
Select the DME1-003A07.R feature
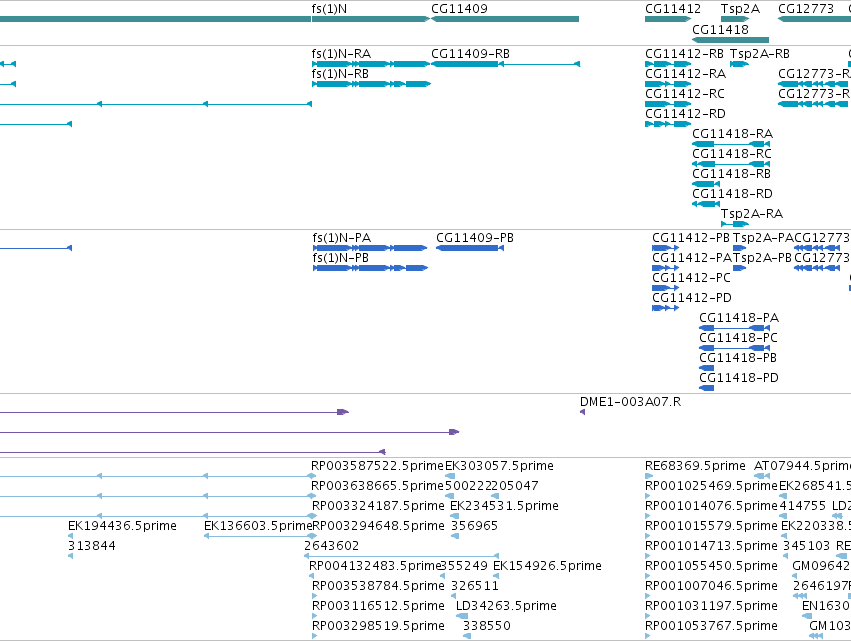pos(582,412)
